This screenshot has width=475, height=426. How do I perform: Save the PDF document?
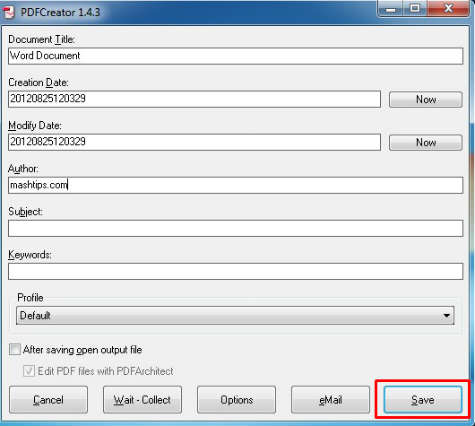pyautogui.click(x=423, y=400)
